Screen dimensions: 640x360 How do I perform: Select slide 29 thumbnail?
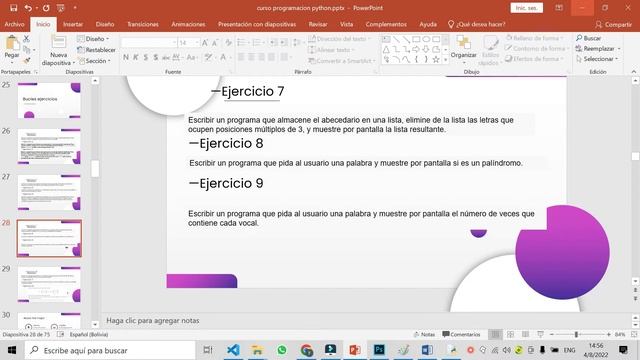pos(49,284)
